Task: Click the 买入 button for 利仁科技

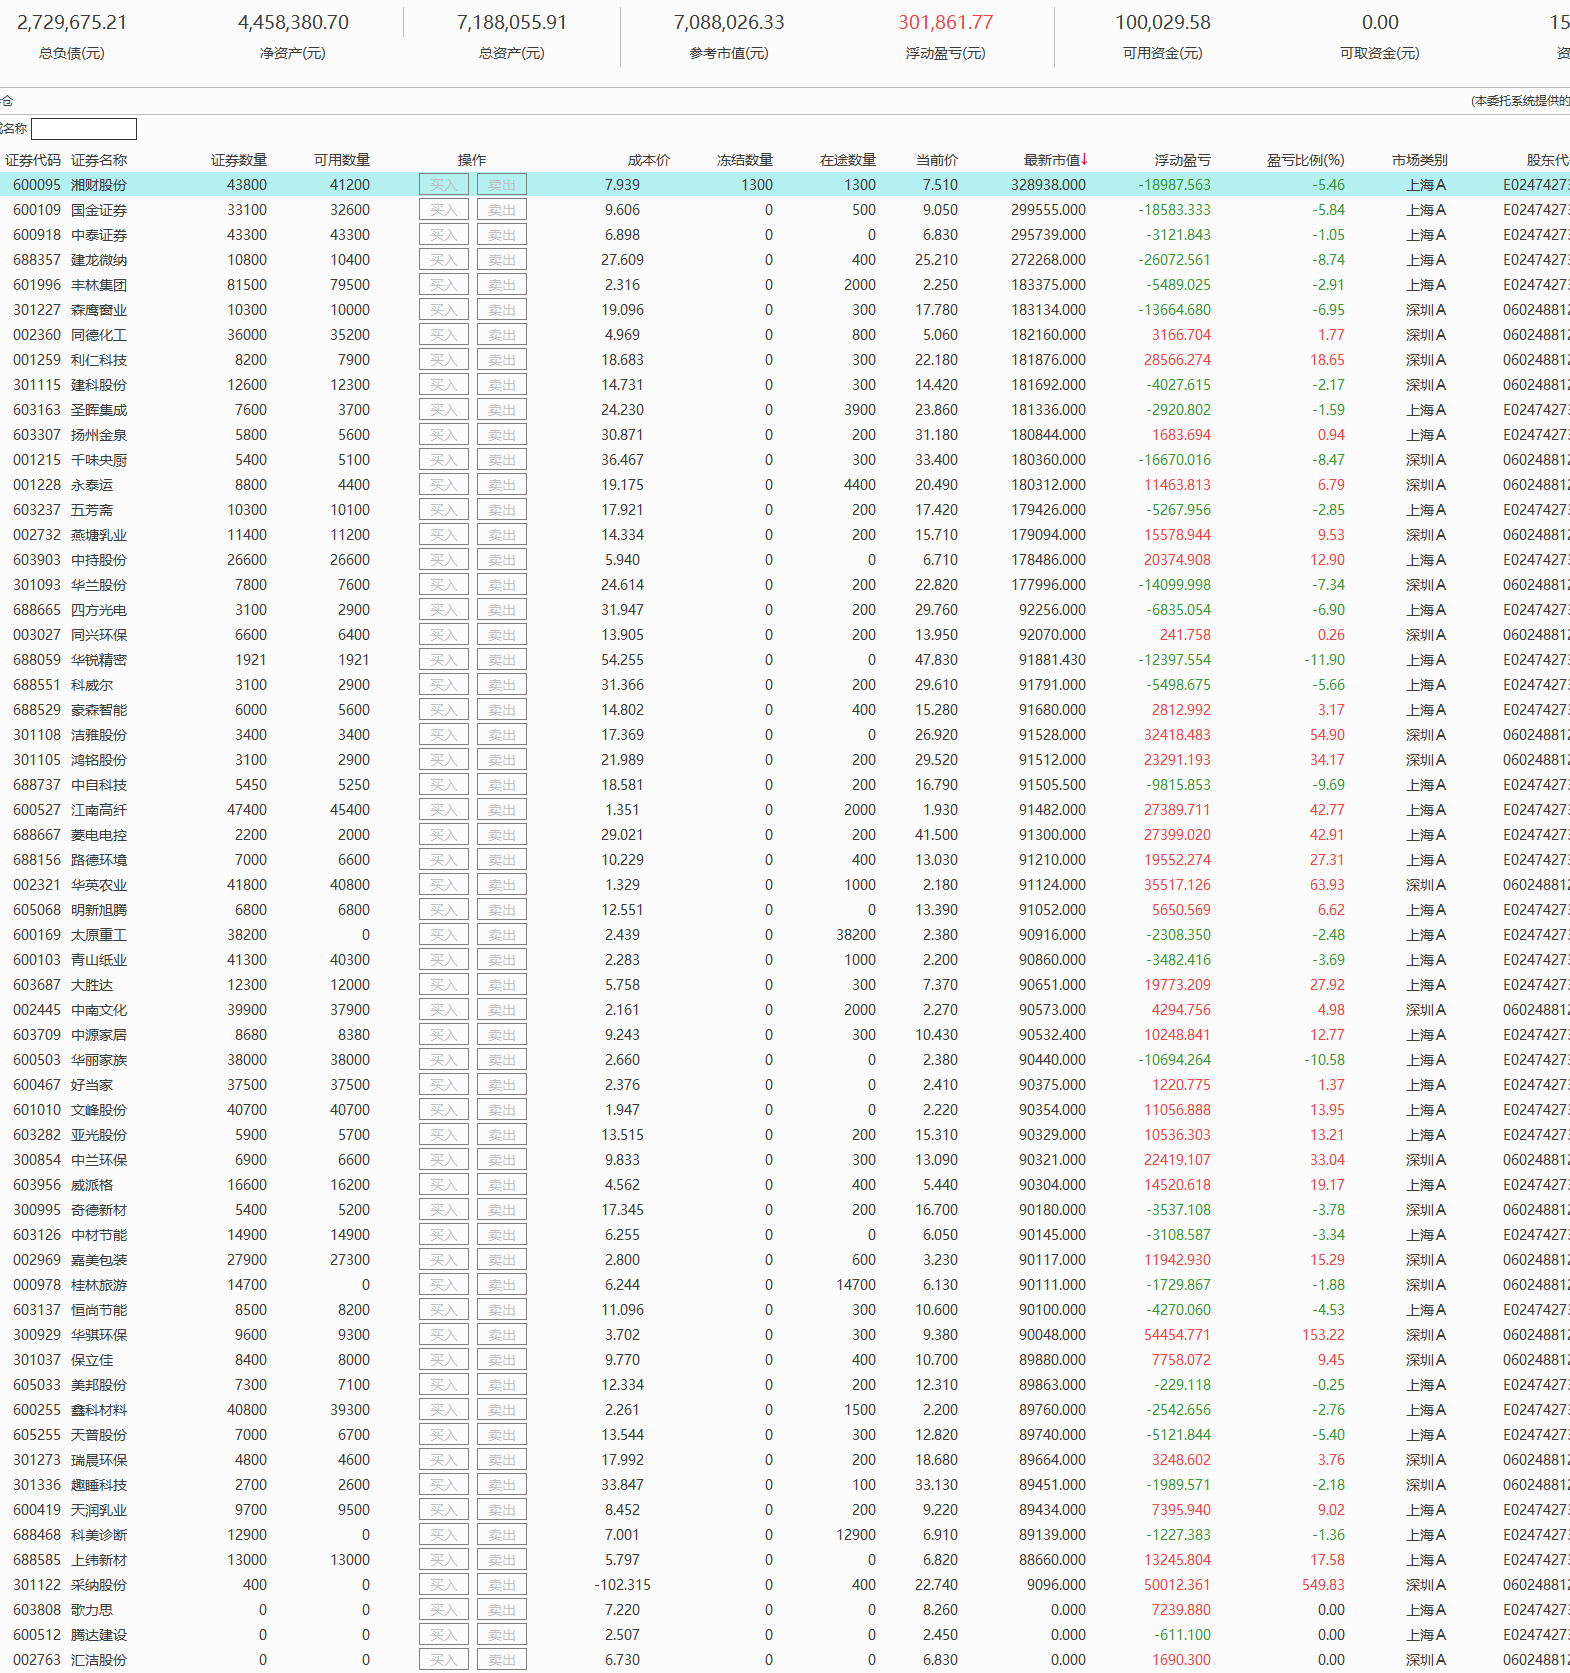Action: pos(444,360)
